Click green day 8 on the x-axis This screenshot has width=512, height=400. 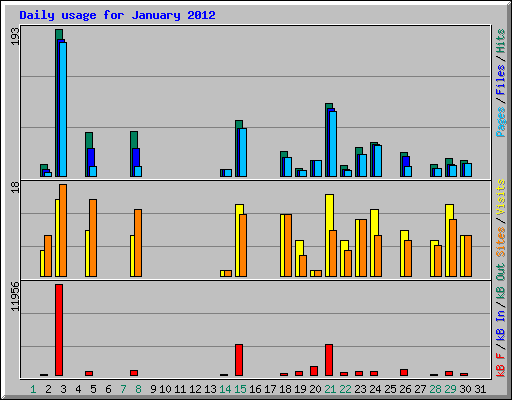(138, 389)
